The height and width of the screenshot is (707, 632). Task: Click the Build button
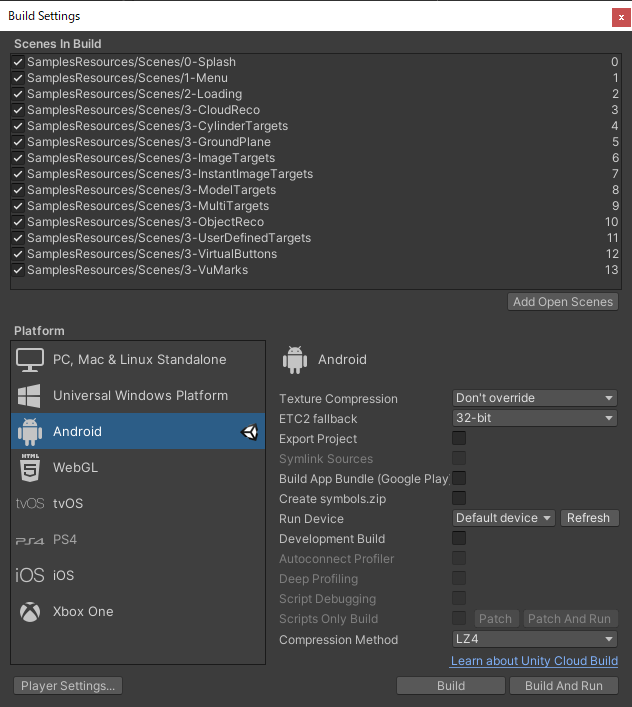tap(451, 686)
